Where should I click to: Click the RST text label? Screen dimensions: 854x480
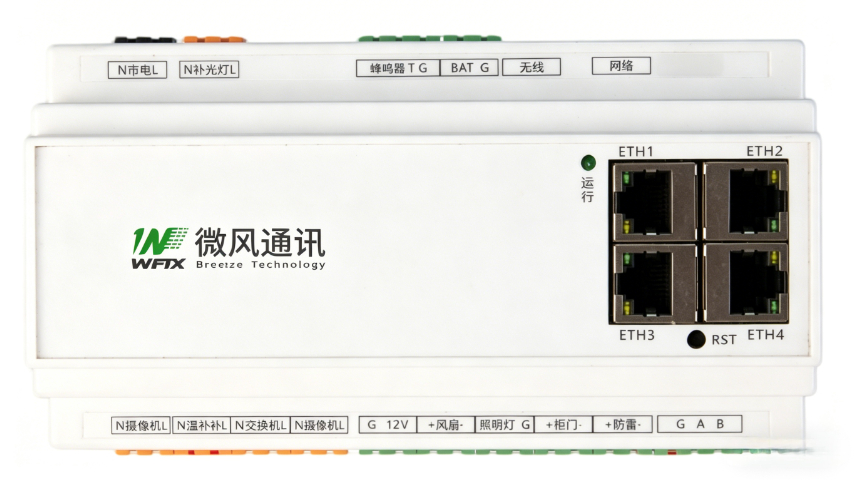(724, 340)
